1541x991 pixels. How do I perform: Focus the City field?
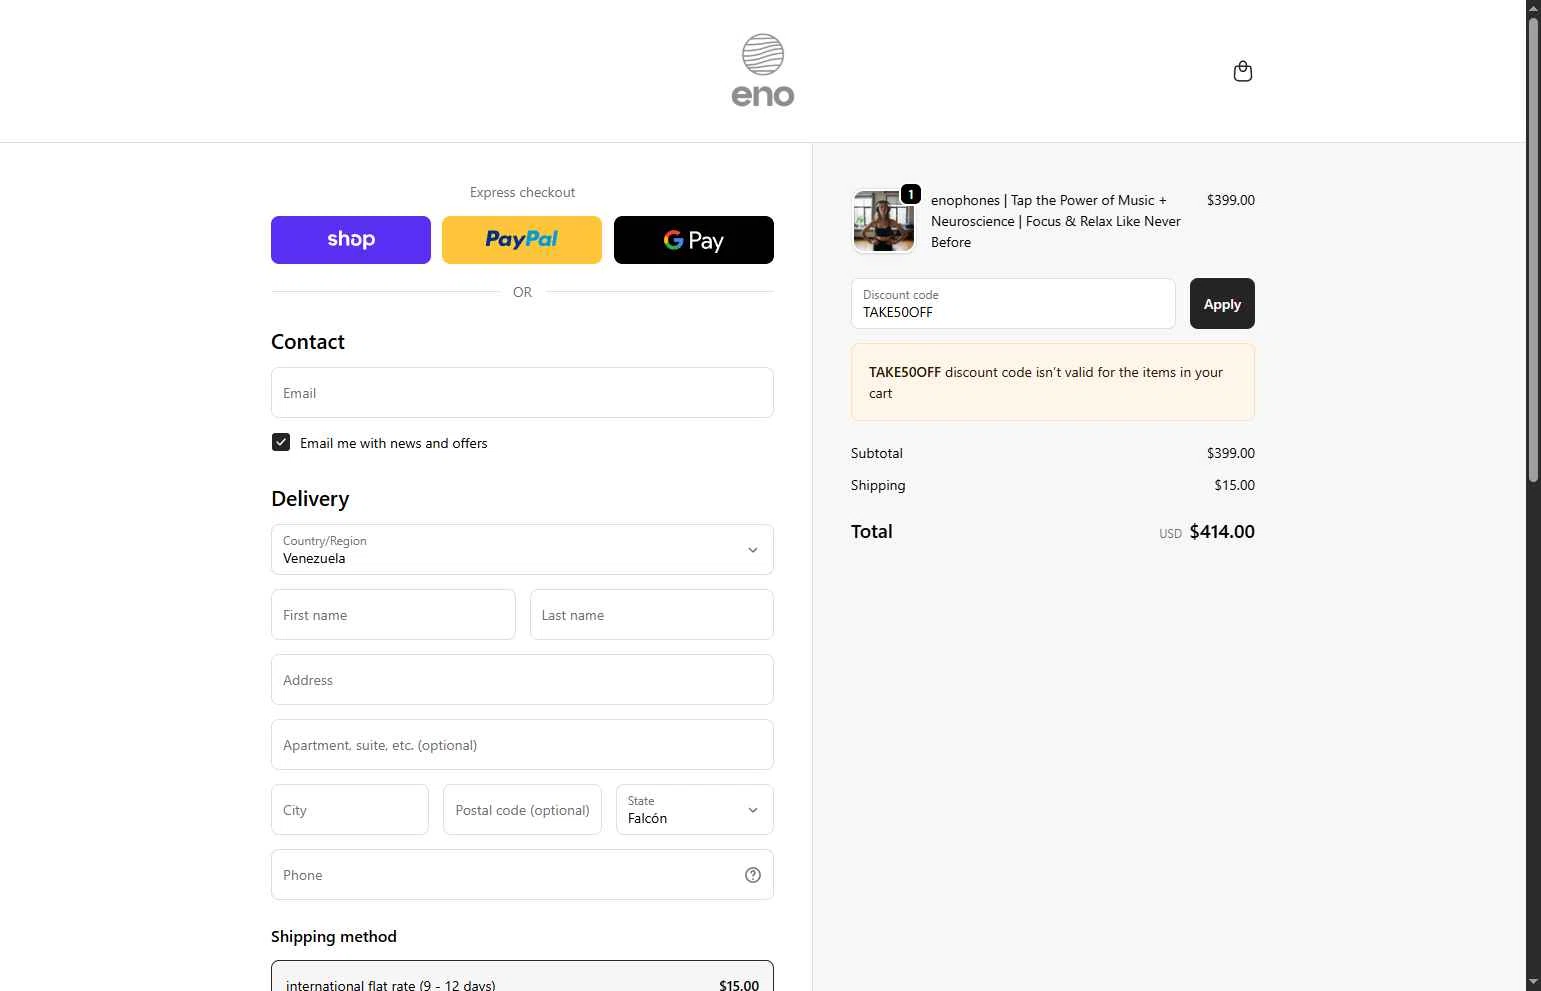[x=350, y=810]
